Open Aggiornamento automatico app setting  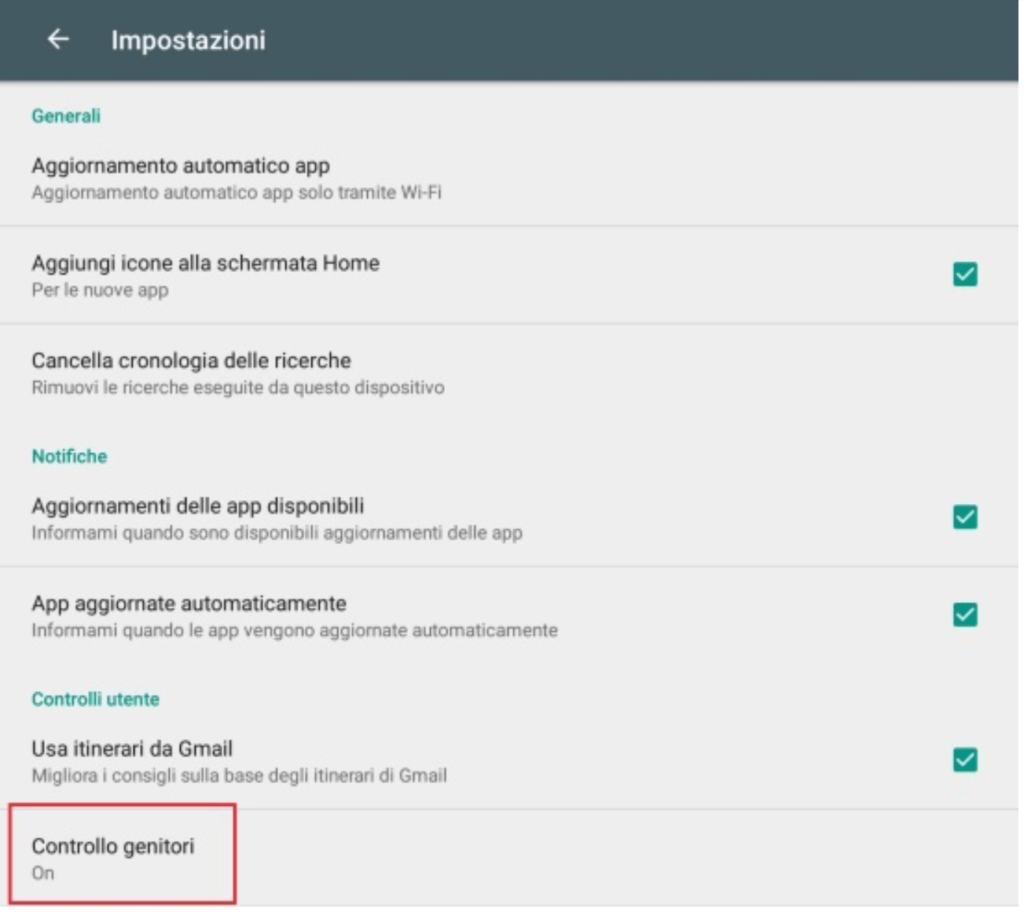coord(509,178)
